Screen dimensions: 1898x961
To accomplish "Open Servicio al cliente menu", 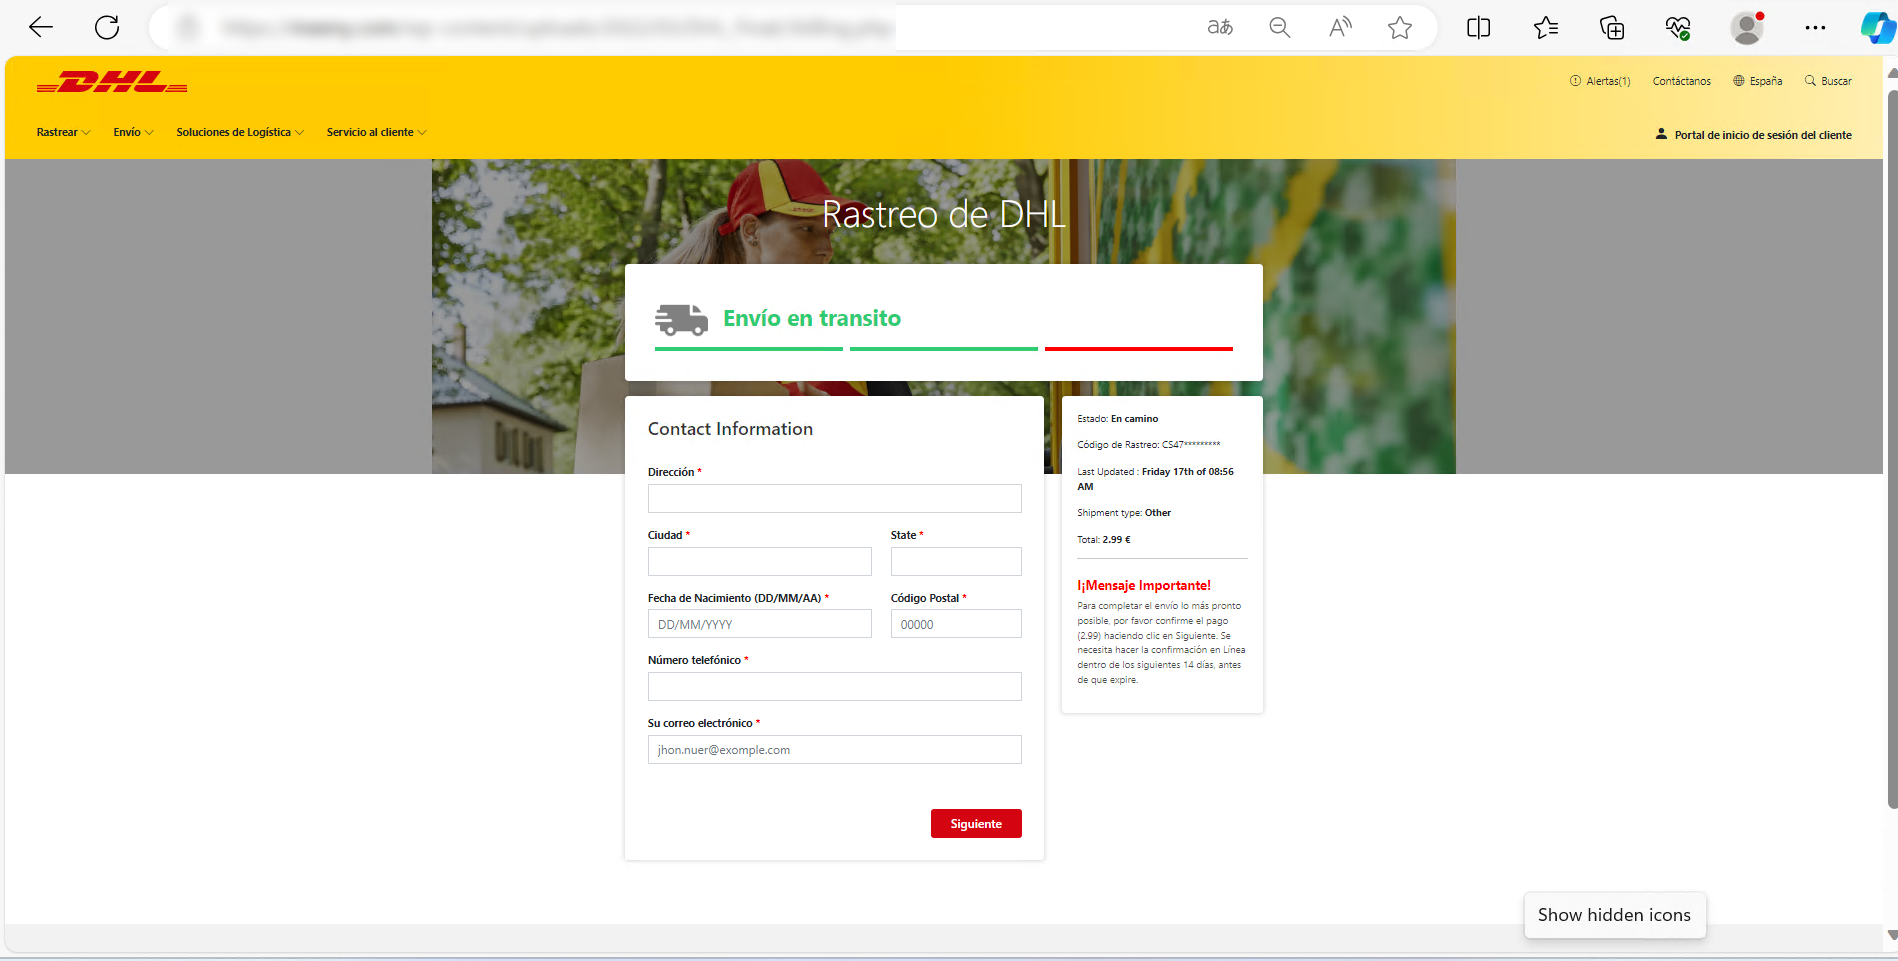I will coord(376,132).
